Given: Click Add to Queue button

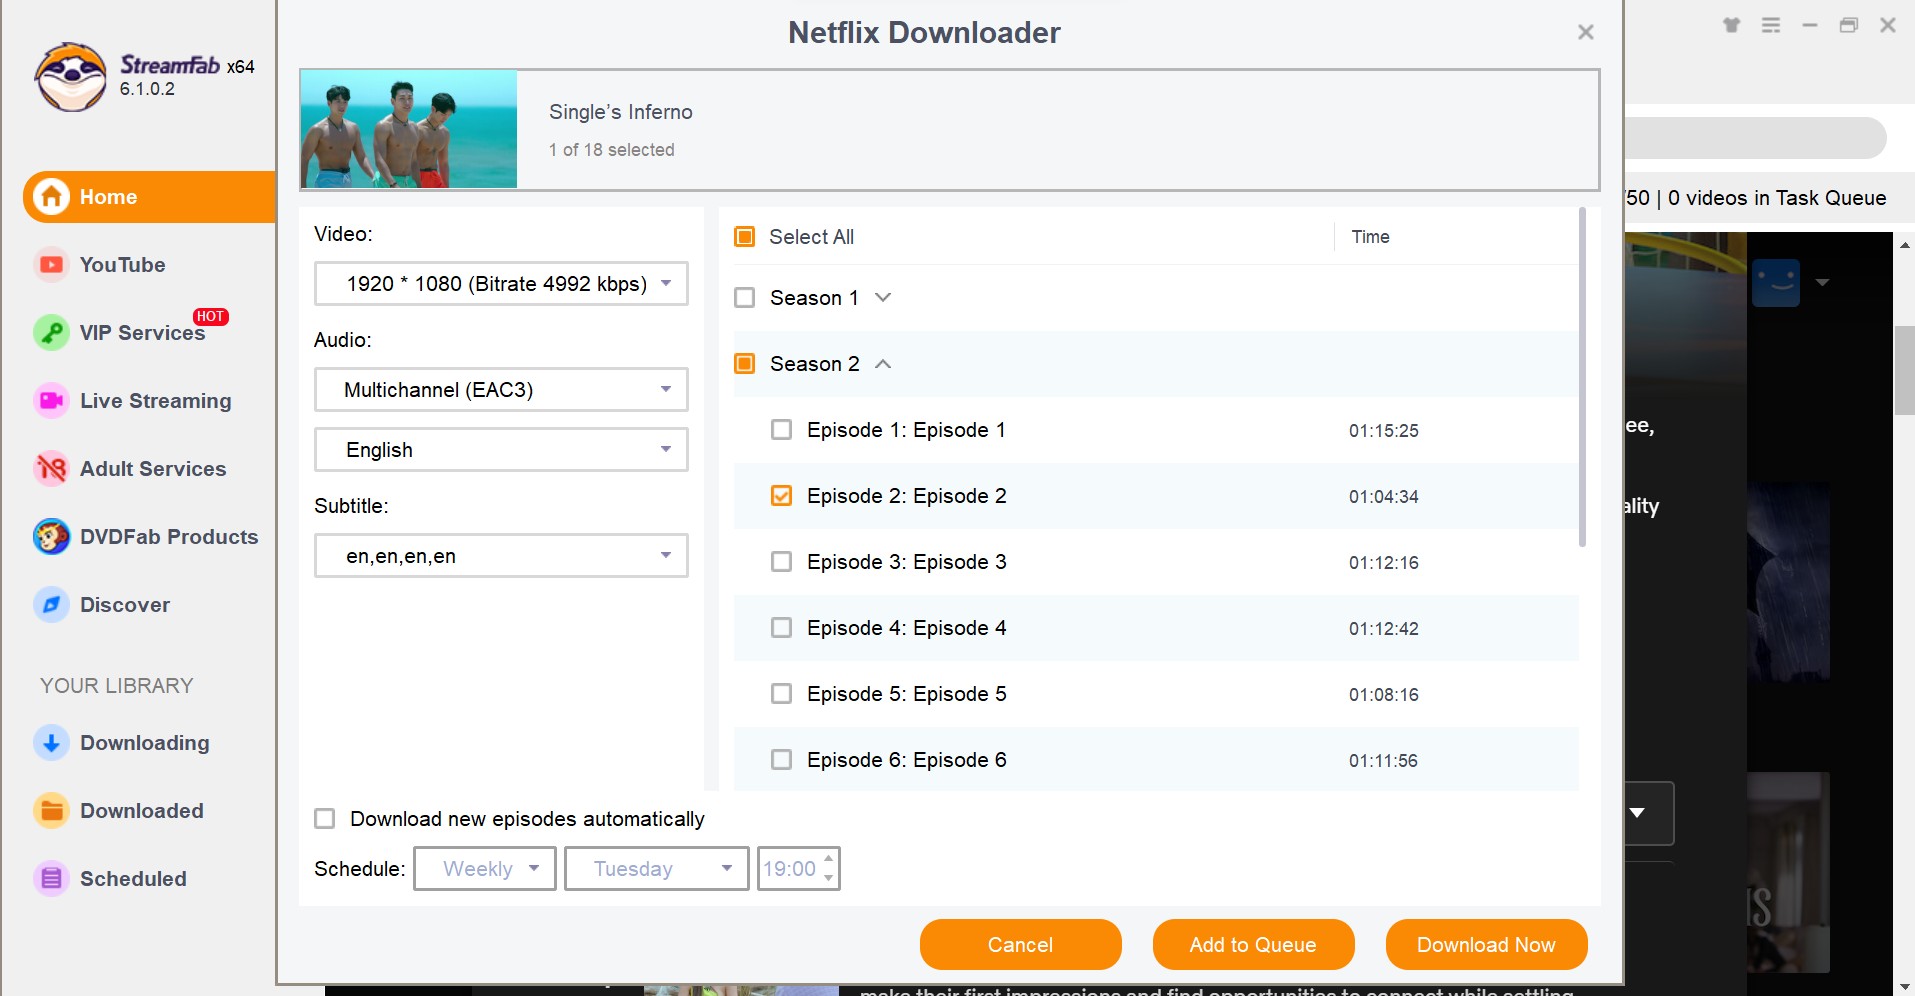Looking at the screenshot, I should (x=1253, y=945).
